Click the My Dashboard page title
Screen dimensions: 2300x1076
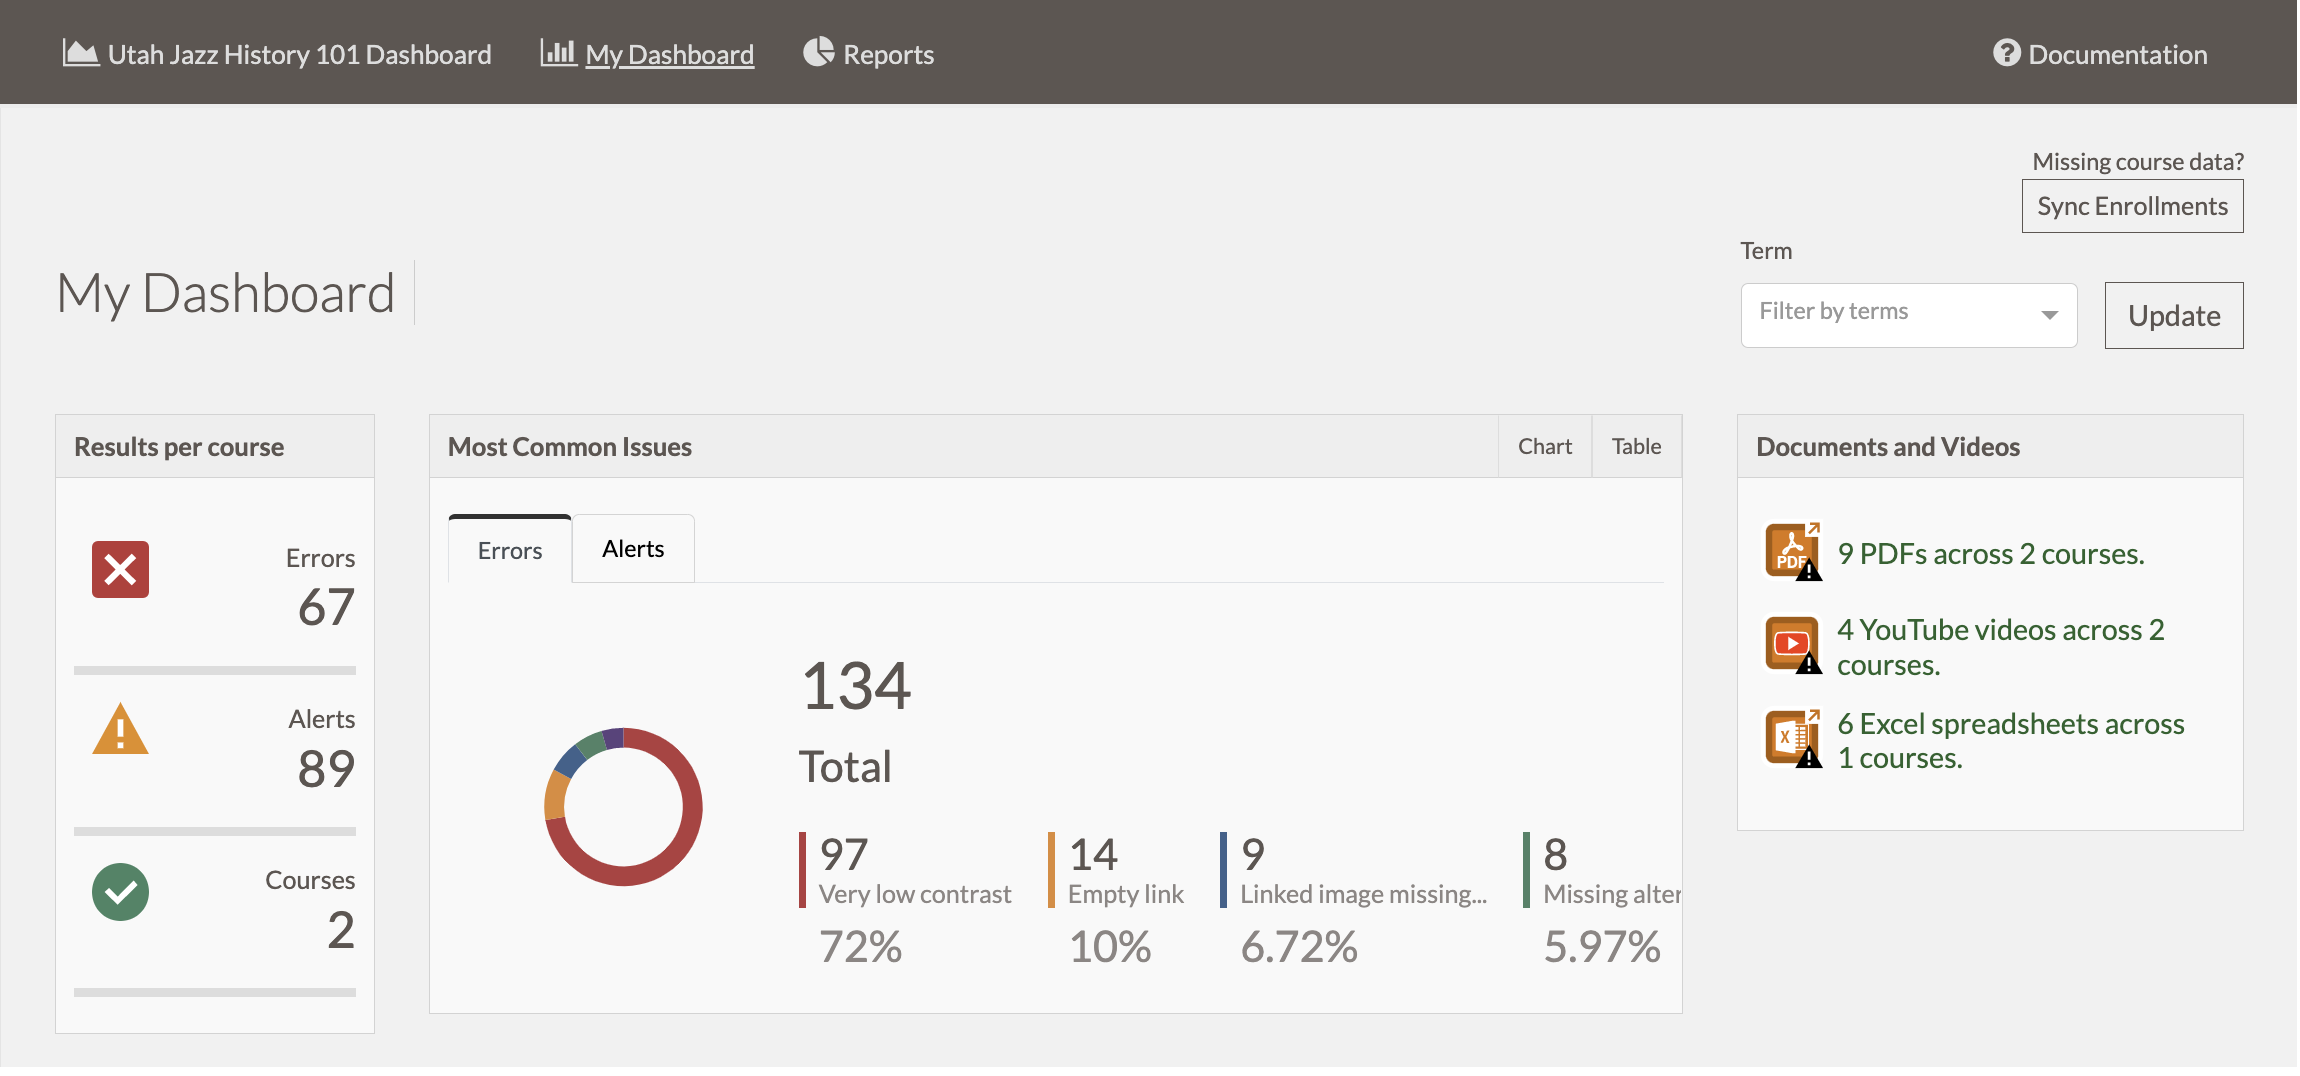226,294
